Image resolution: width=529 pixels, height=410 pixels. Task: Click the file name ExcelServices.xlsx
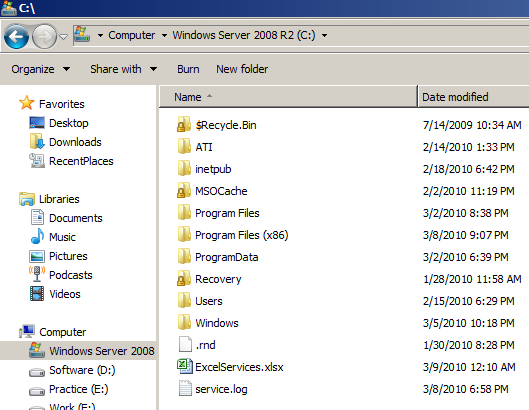[239, 367]
